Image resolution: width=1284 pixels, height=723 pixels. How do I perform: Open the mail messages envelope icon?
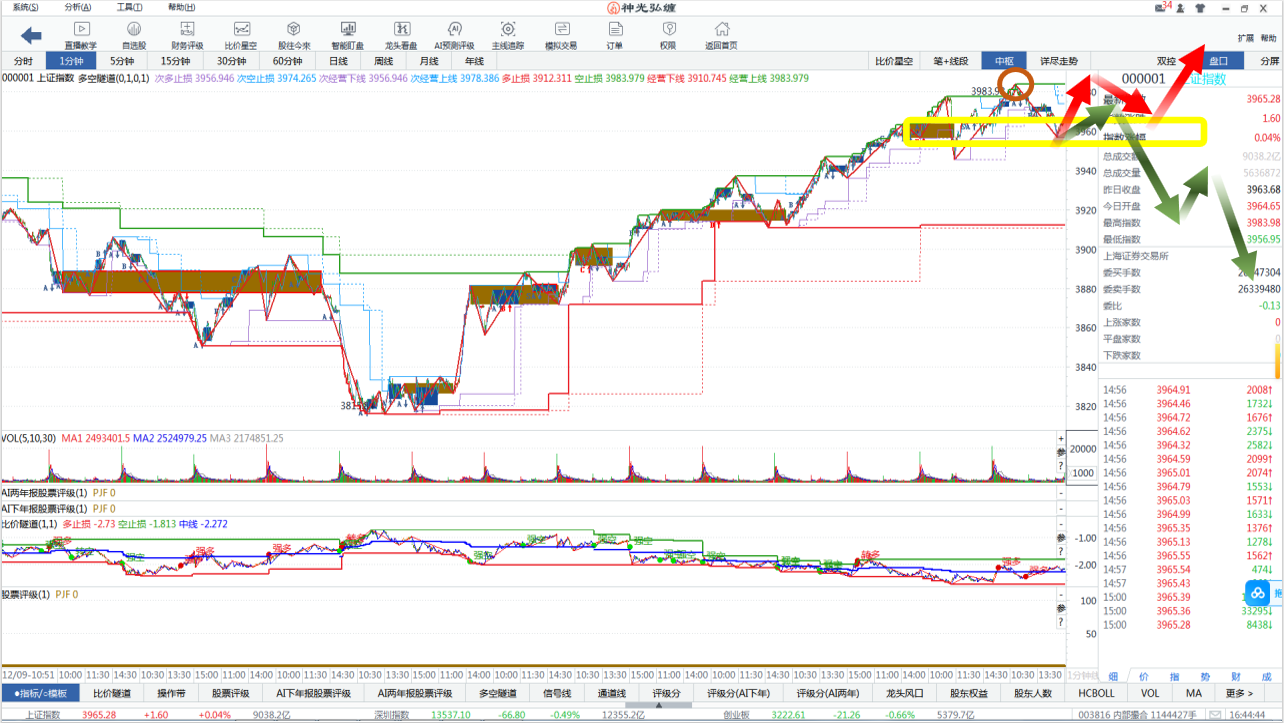1159,8
